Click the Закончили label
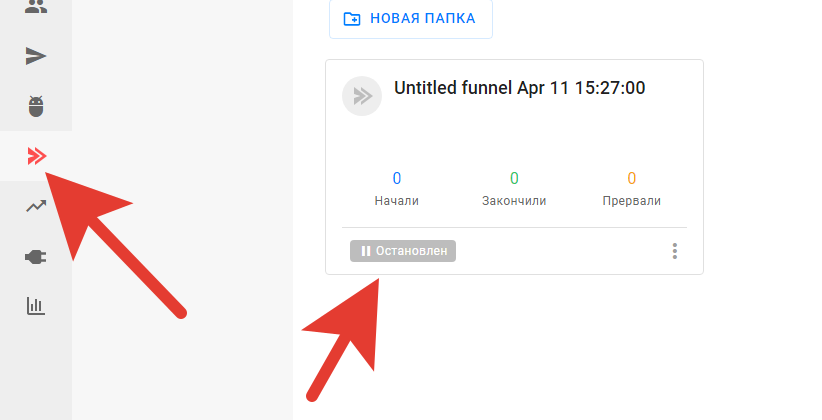This screenshot has height=420, width=822. [x=514, y=201]
